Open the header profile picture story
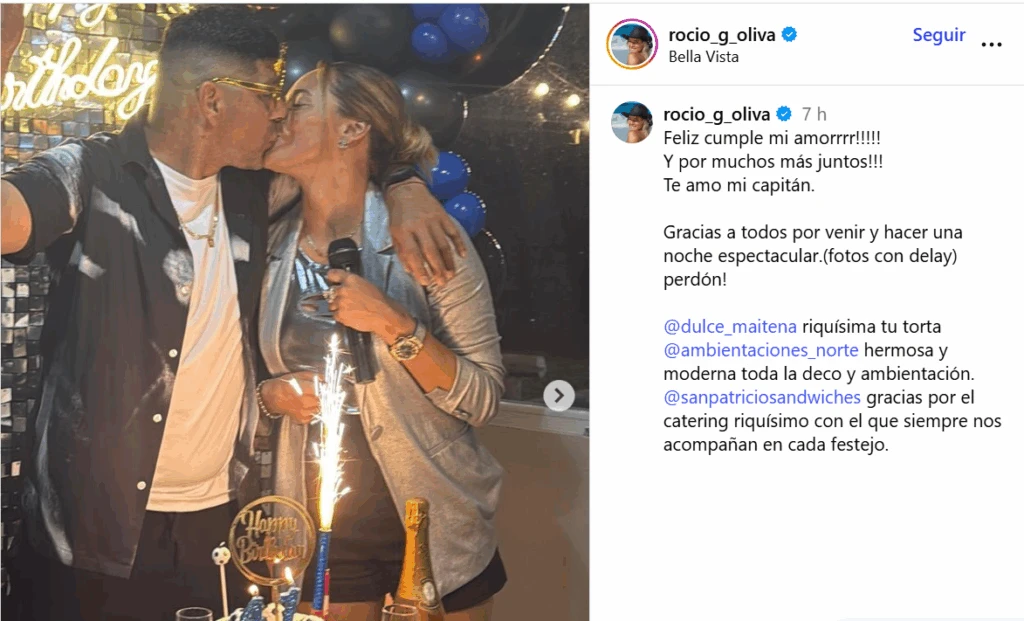 tap(632, 44)
